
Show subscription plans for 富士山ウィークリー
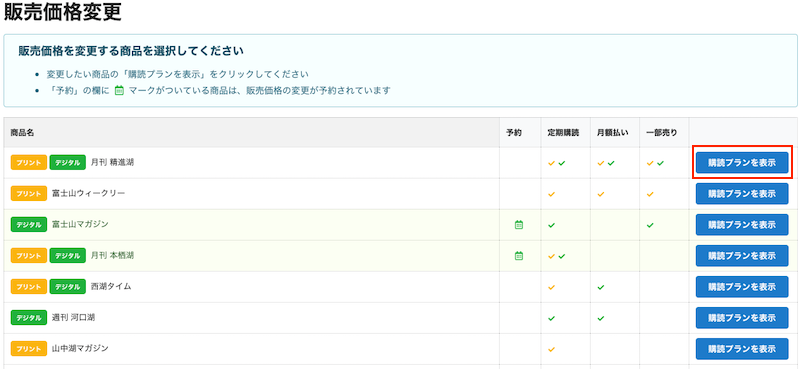(x=742, y=193)
